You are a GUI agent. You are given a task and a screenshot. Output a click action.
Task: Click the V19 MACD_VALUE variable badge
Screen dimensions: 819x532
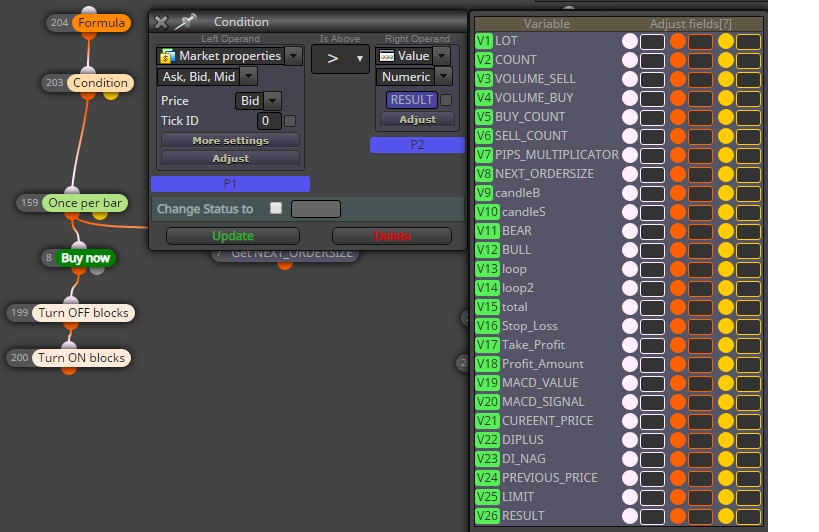[x=487, y=383]
